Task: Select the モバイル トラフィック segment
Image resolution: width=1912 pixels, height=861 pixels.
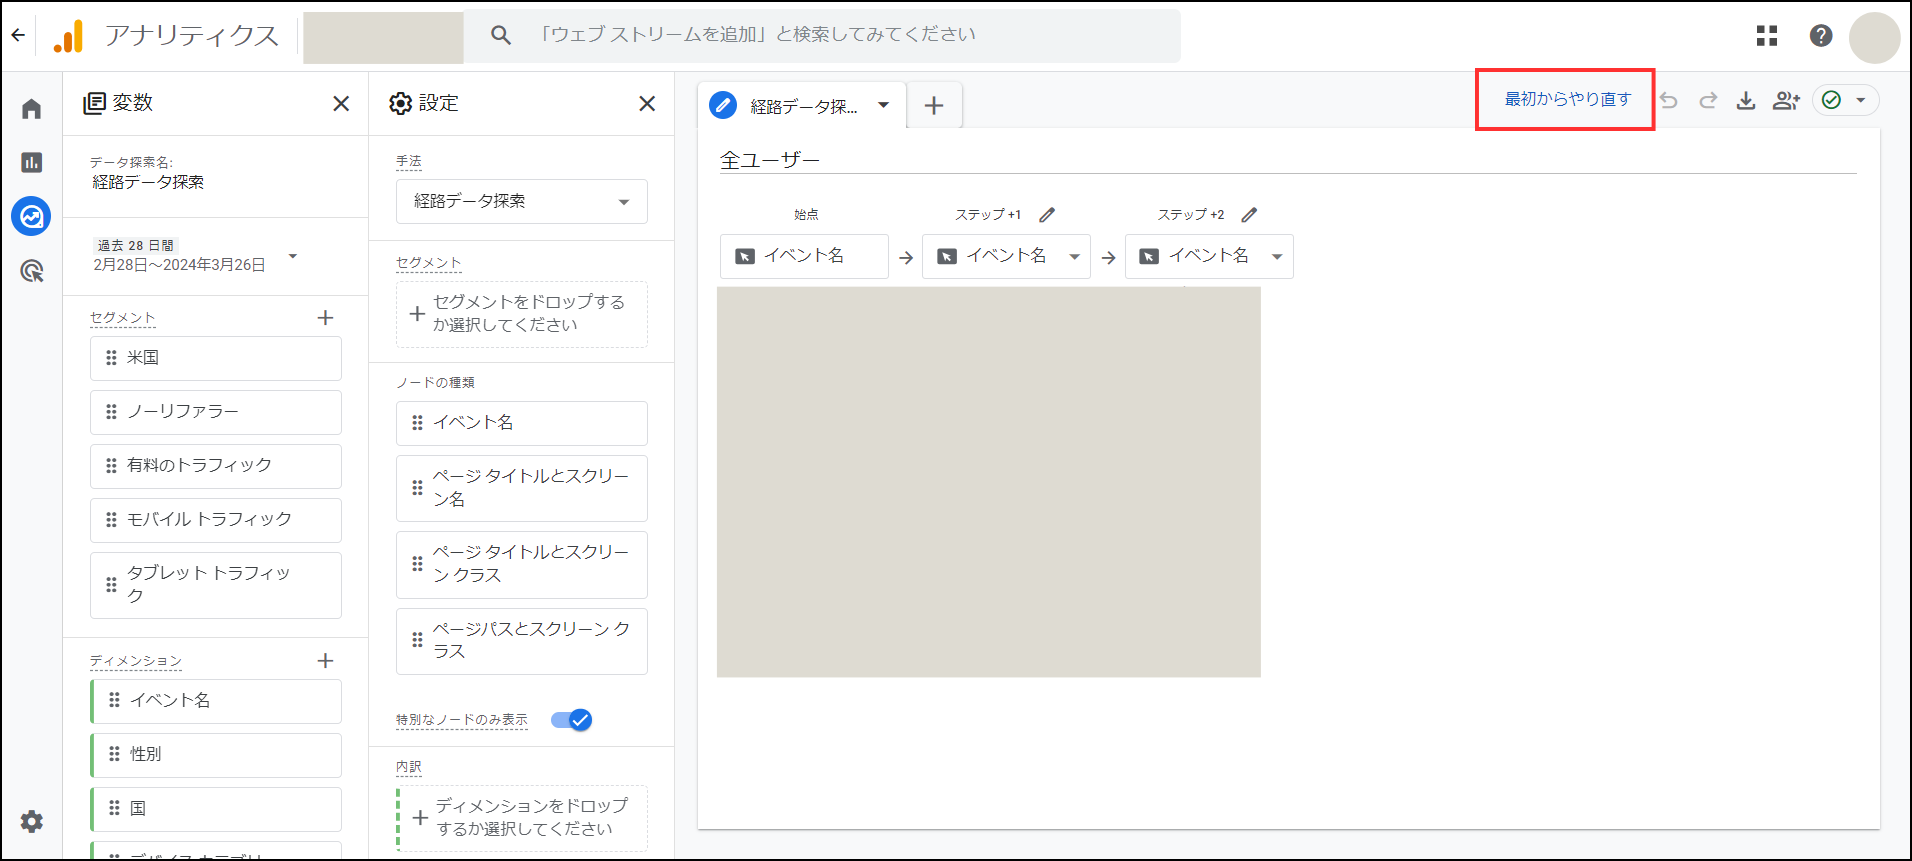Action: coord(216,520)
